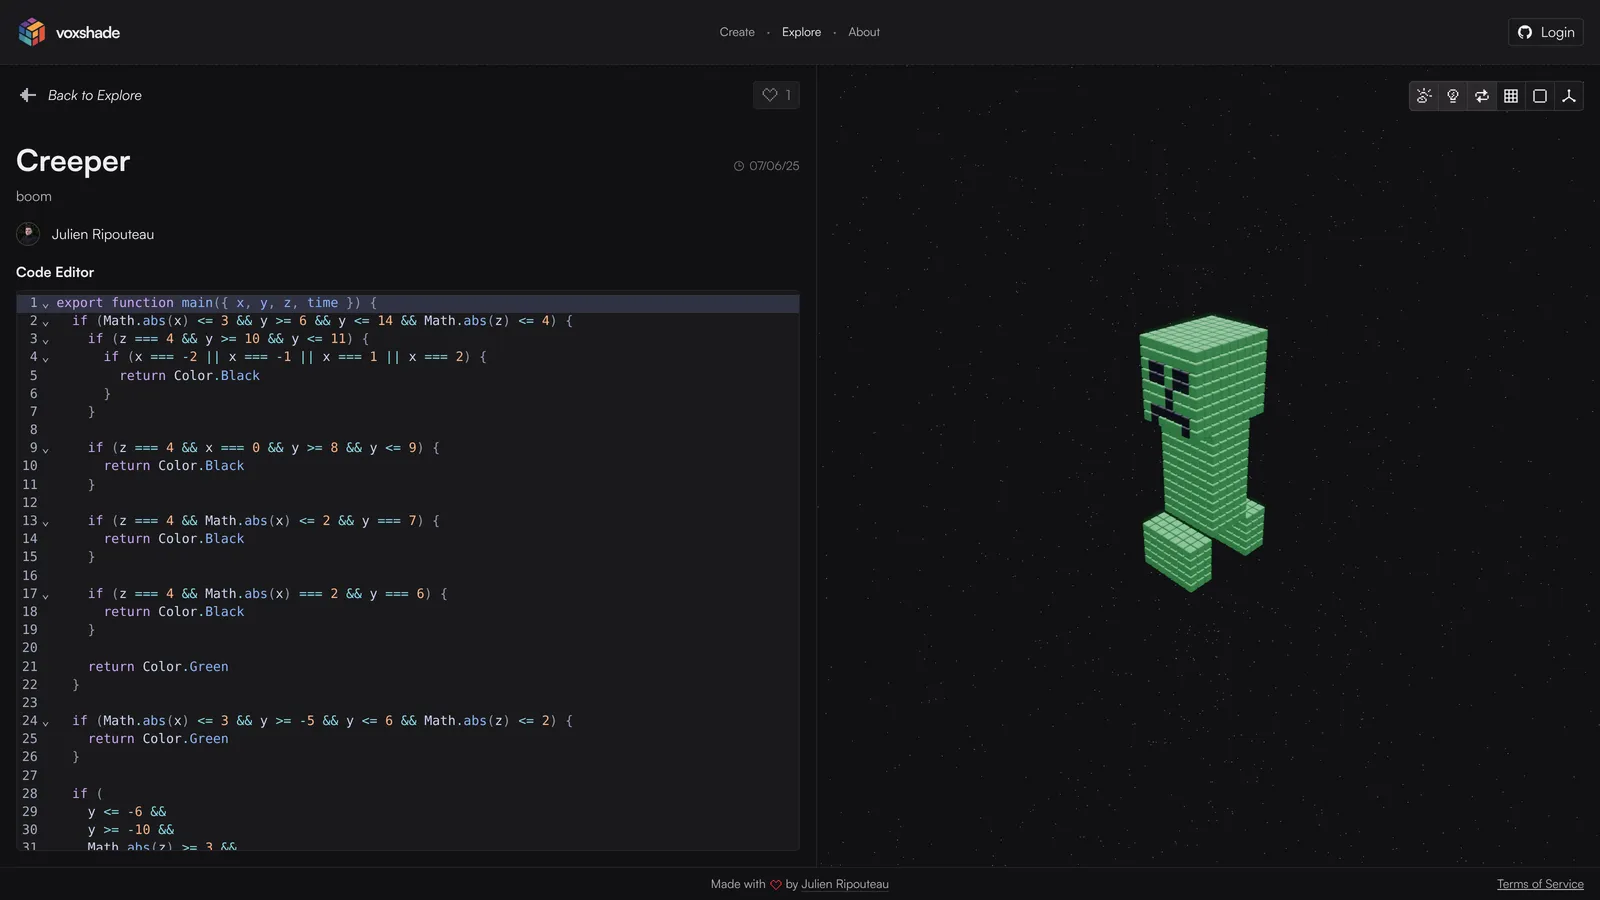Screen dimensions: 1600x900
Task: Click the author name Julien Ripouteau below title
Action: point(103,234)
